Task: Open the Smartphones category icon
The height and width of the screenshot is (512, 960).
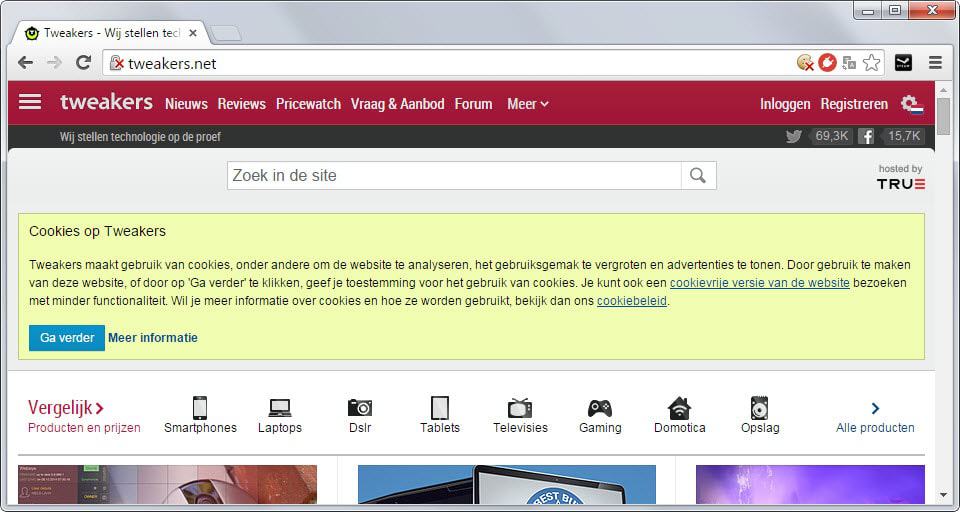Action: pyautogui.click(x=200, y=408)
